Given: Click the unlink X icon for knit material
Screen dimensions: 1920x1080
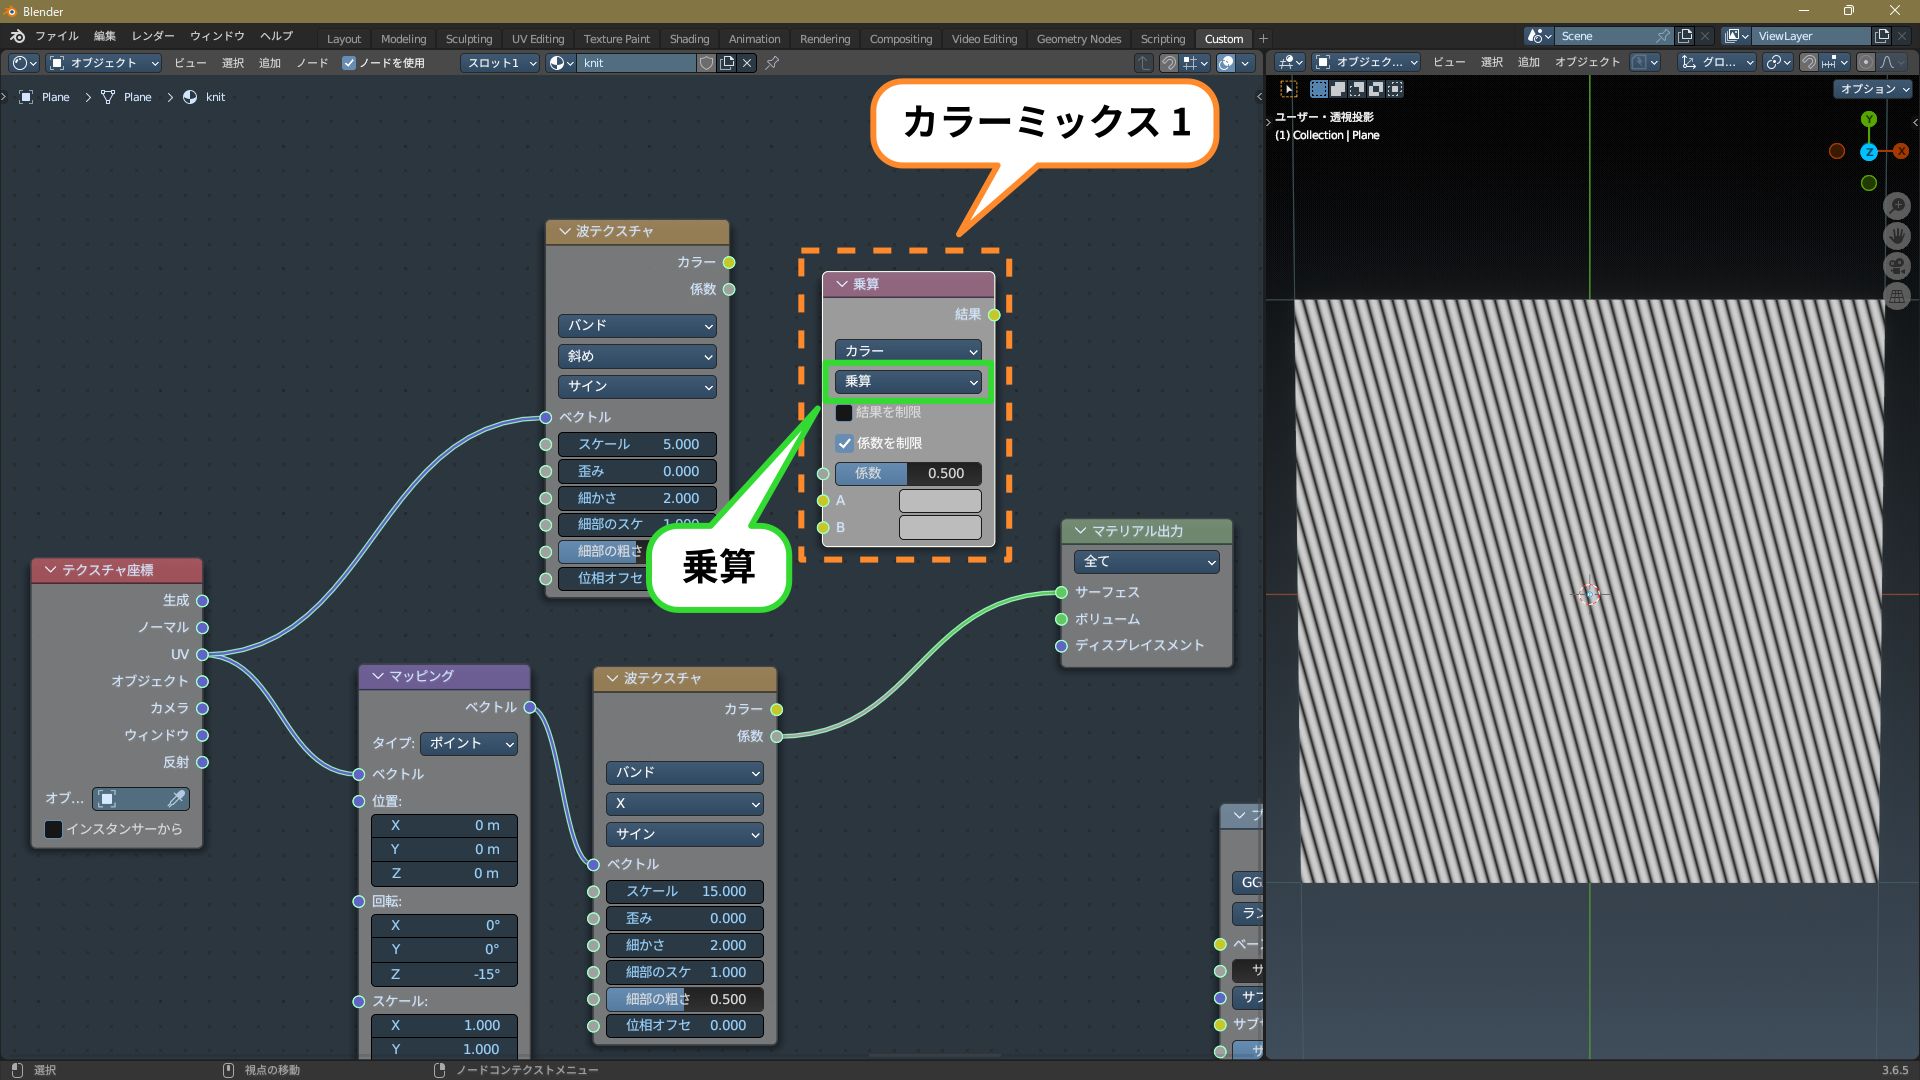Looking at the screenshot, I should point(747,63).
